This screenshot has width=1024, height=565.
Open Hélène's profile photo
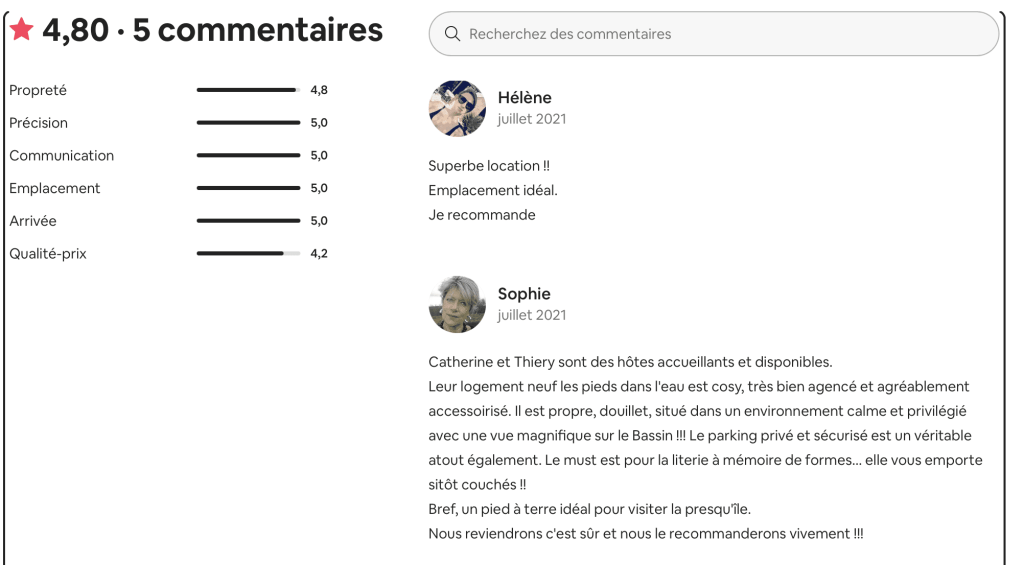pos(457,108)
